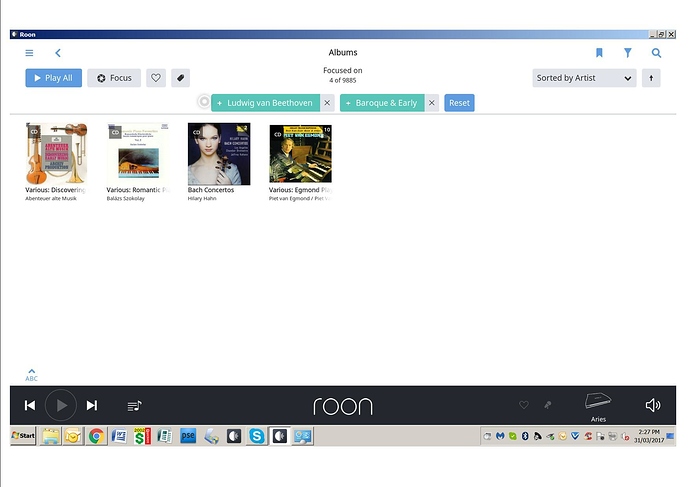This screenshot has height=487, width=690.
Task: Open the Windows Start button
Action: coord(23,436)
